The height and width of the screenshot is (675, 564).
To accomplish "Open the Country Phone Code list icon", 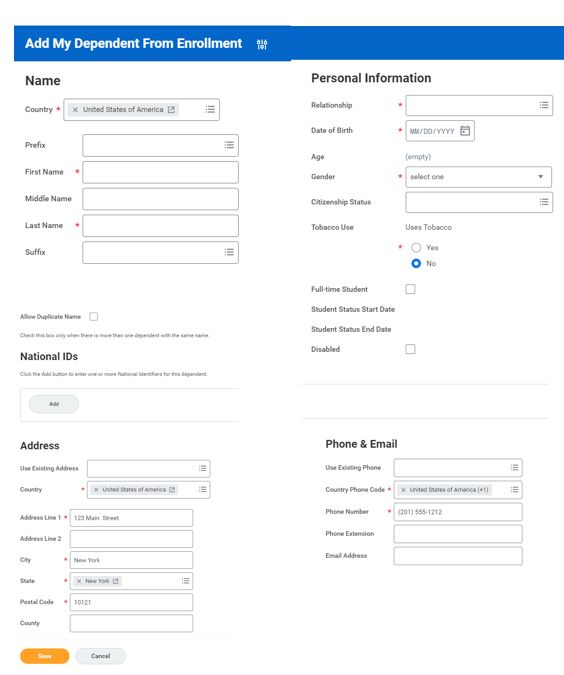I will (514, 489).
